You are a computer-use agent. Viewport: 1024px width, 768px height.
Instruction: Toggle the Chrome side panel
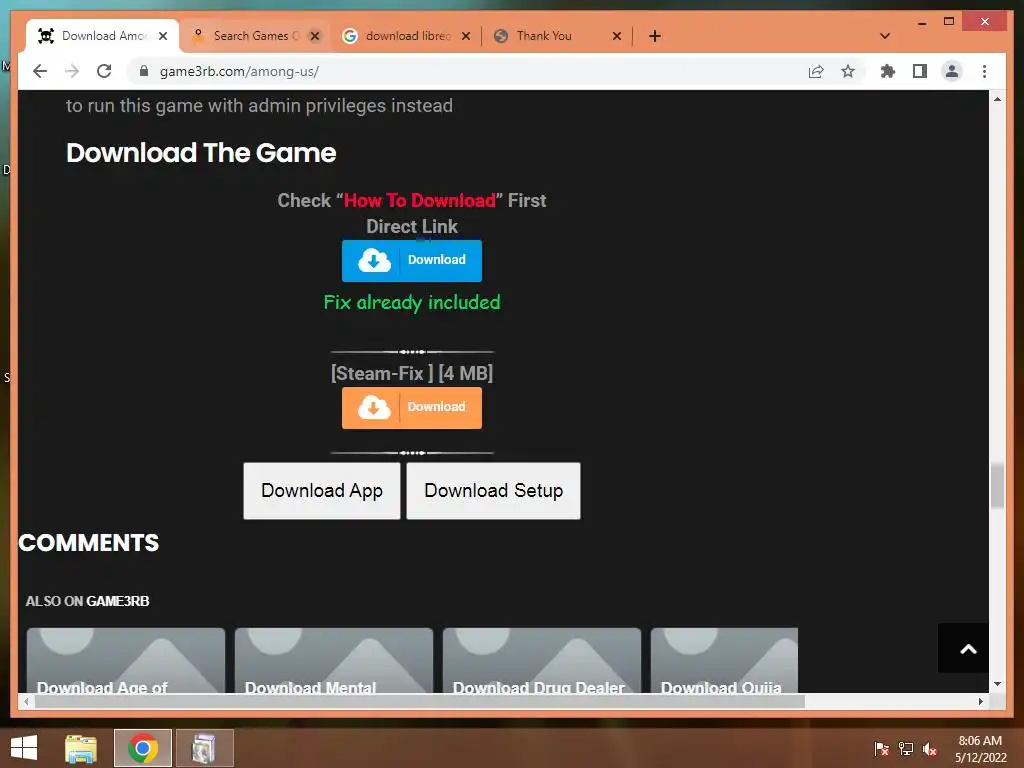point(920,71)
